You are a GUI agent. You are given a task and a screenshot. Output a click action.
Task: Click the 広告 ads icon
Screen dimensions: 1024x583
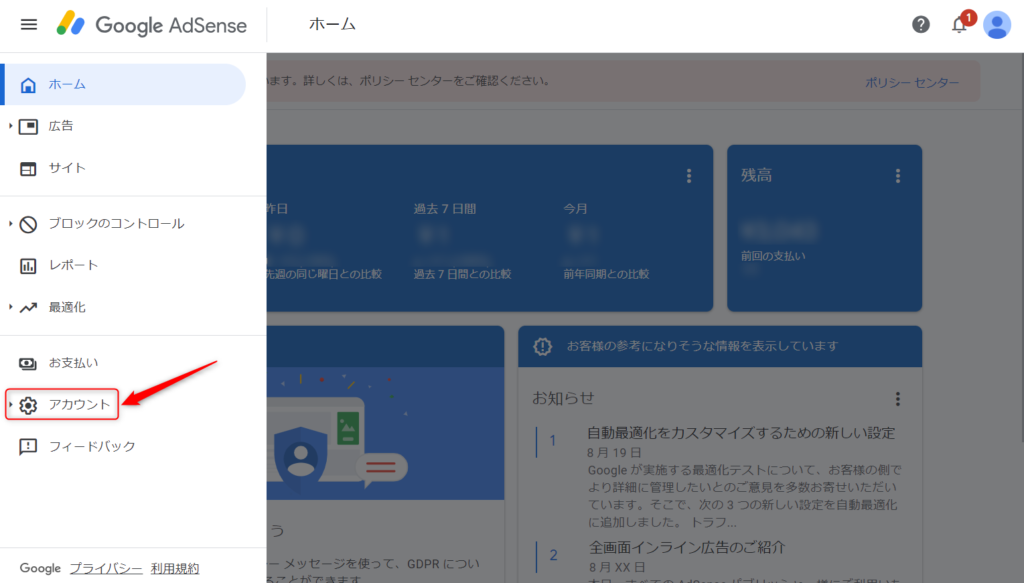pos(28,127)
